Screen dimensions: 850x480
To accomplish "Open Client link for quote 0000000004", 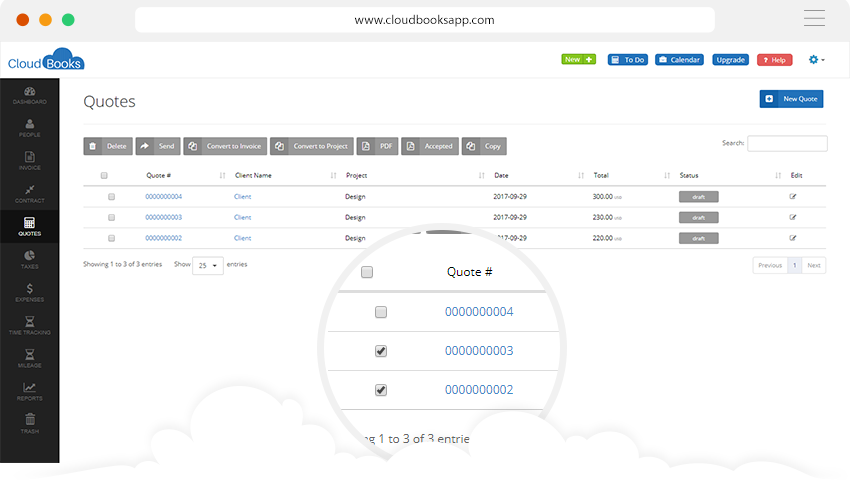I will [242, 196].
